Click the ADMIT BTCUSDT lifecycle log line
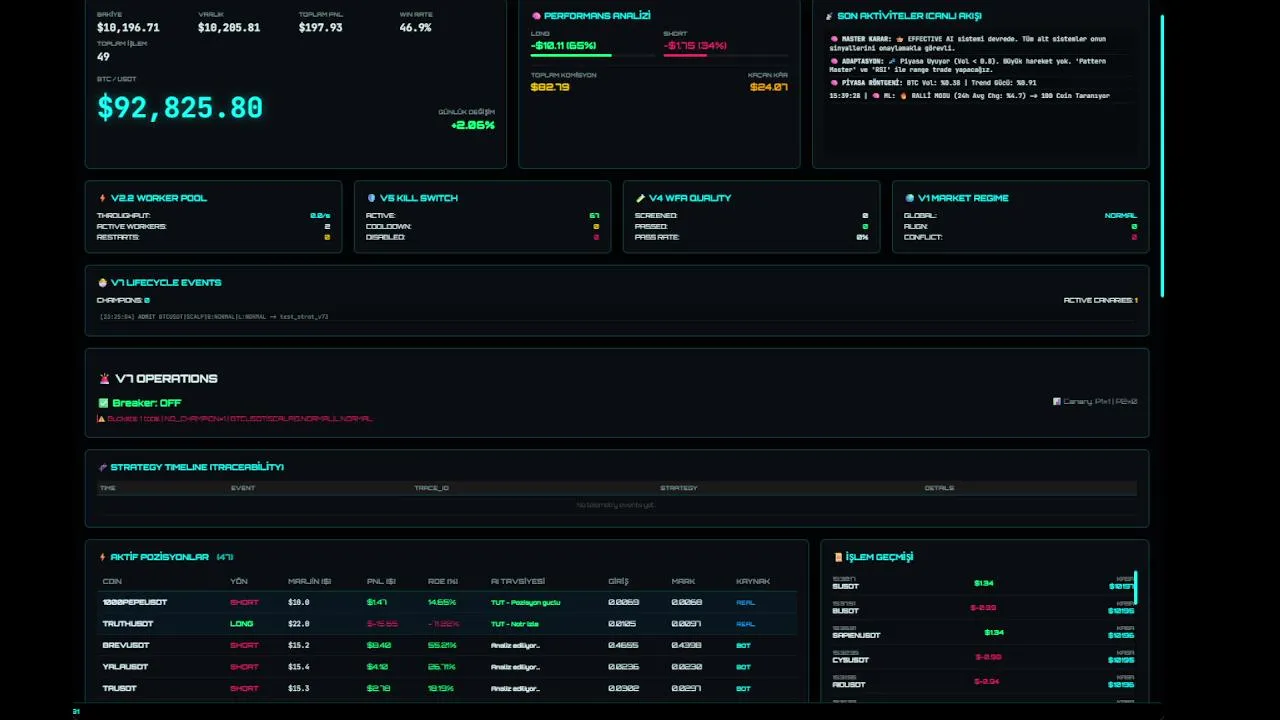This screenshot has height=720, width=1280. 214,317
